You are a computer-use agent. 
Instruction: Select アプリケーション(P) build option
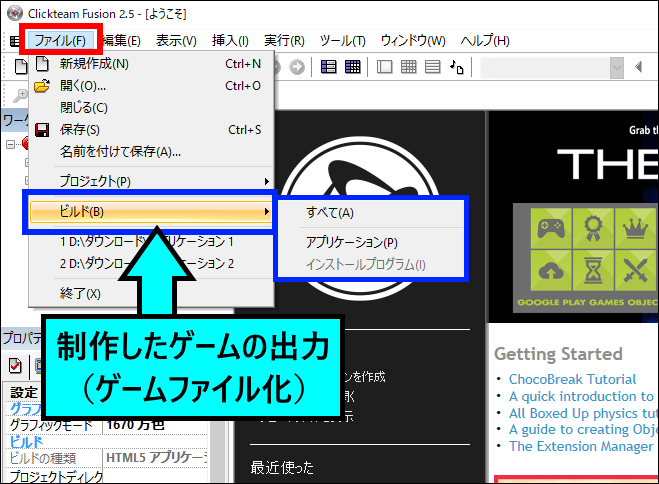371,242
